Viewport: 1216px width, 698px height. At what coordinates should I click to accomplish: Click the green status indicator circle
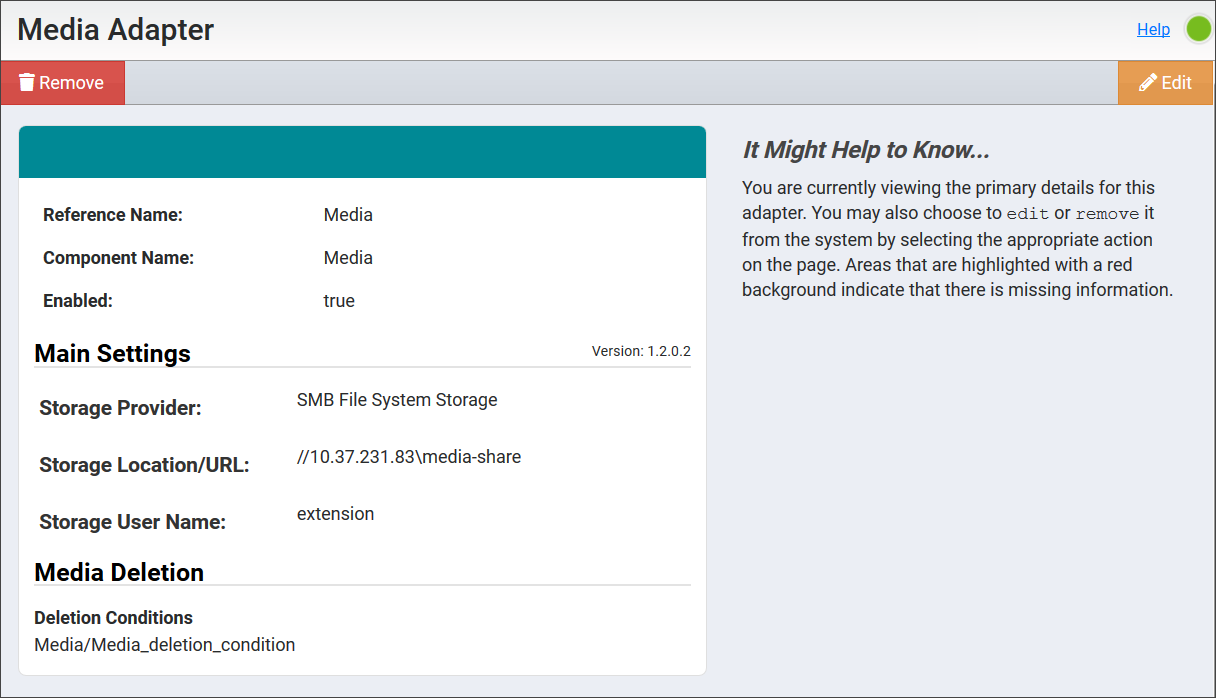coord(1198,29)
